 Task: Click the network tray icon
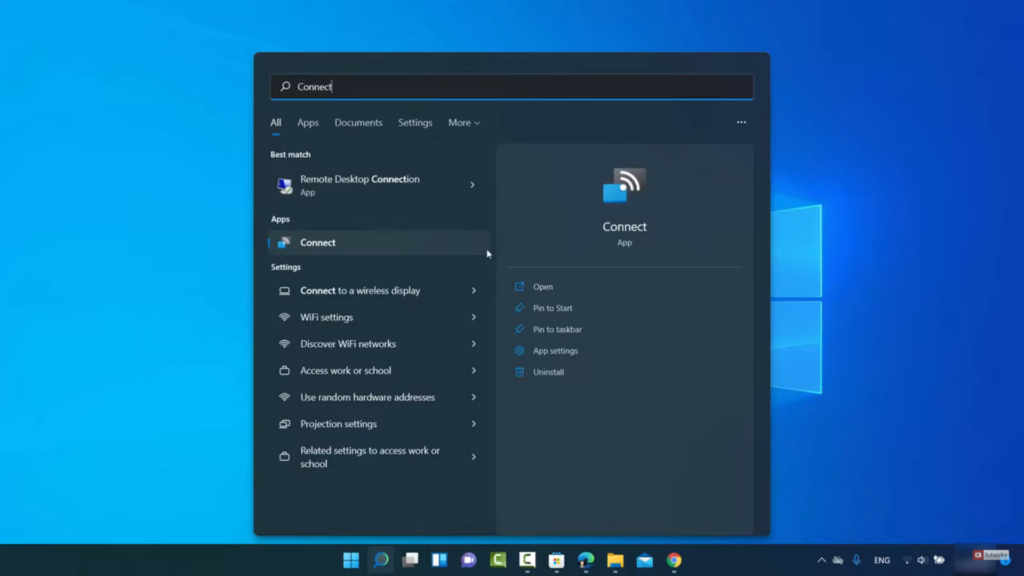906,560
